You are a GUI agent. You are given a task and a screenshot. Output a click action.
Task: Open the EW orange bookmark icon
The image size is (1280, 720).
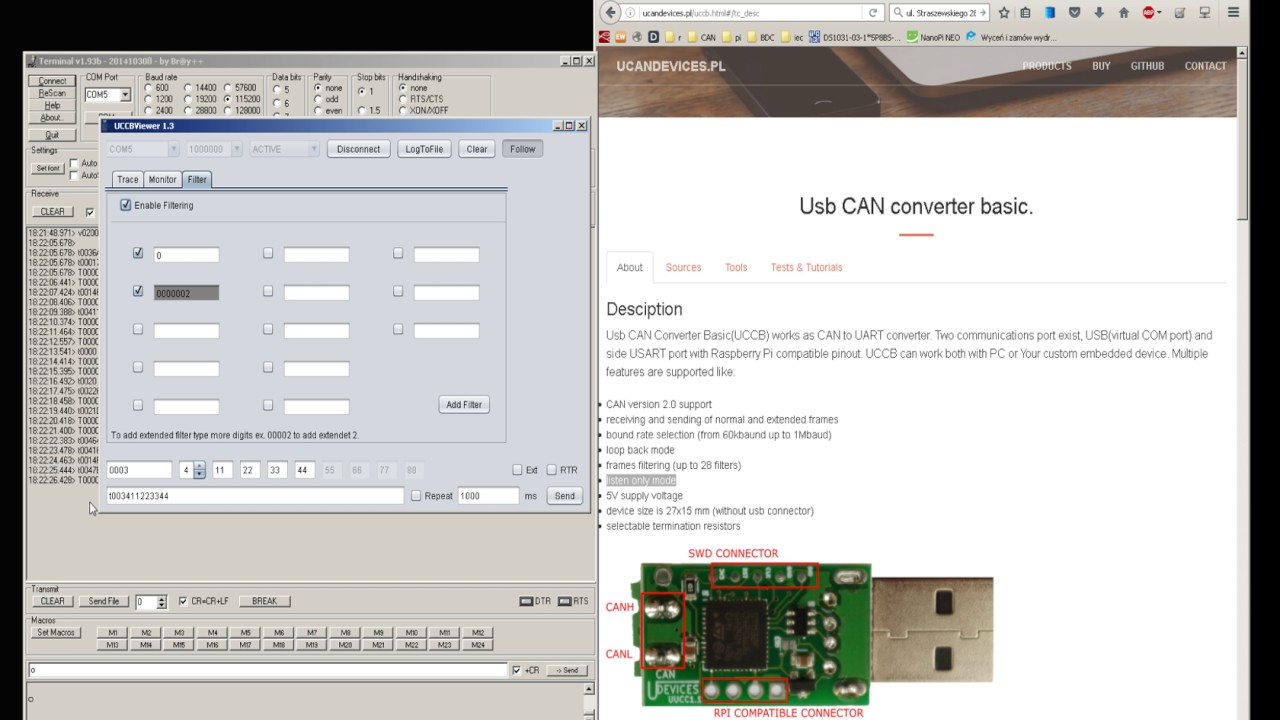620,37
